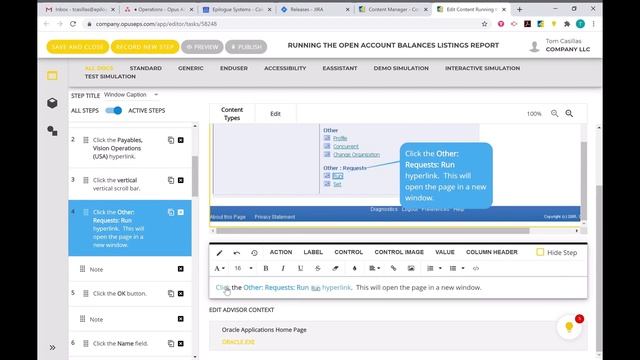
Task: Open the shapes icon in left sidebar
Action: [52, 131]
